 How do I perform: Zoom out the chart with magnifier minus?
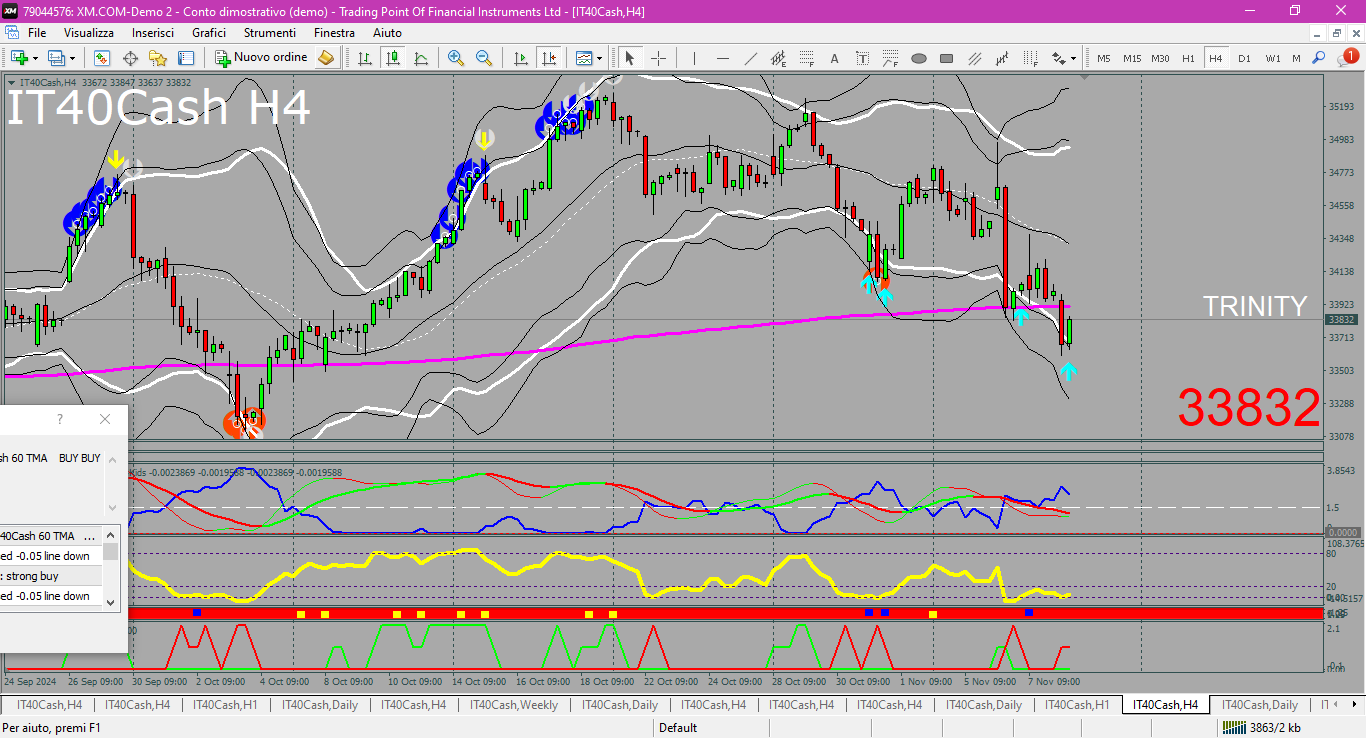(x=484, y=58)
